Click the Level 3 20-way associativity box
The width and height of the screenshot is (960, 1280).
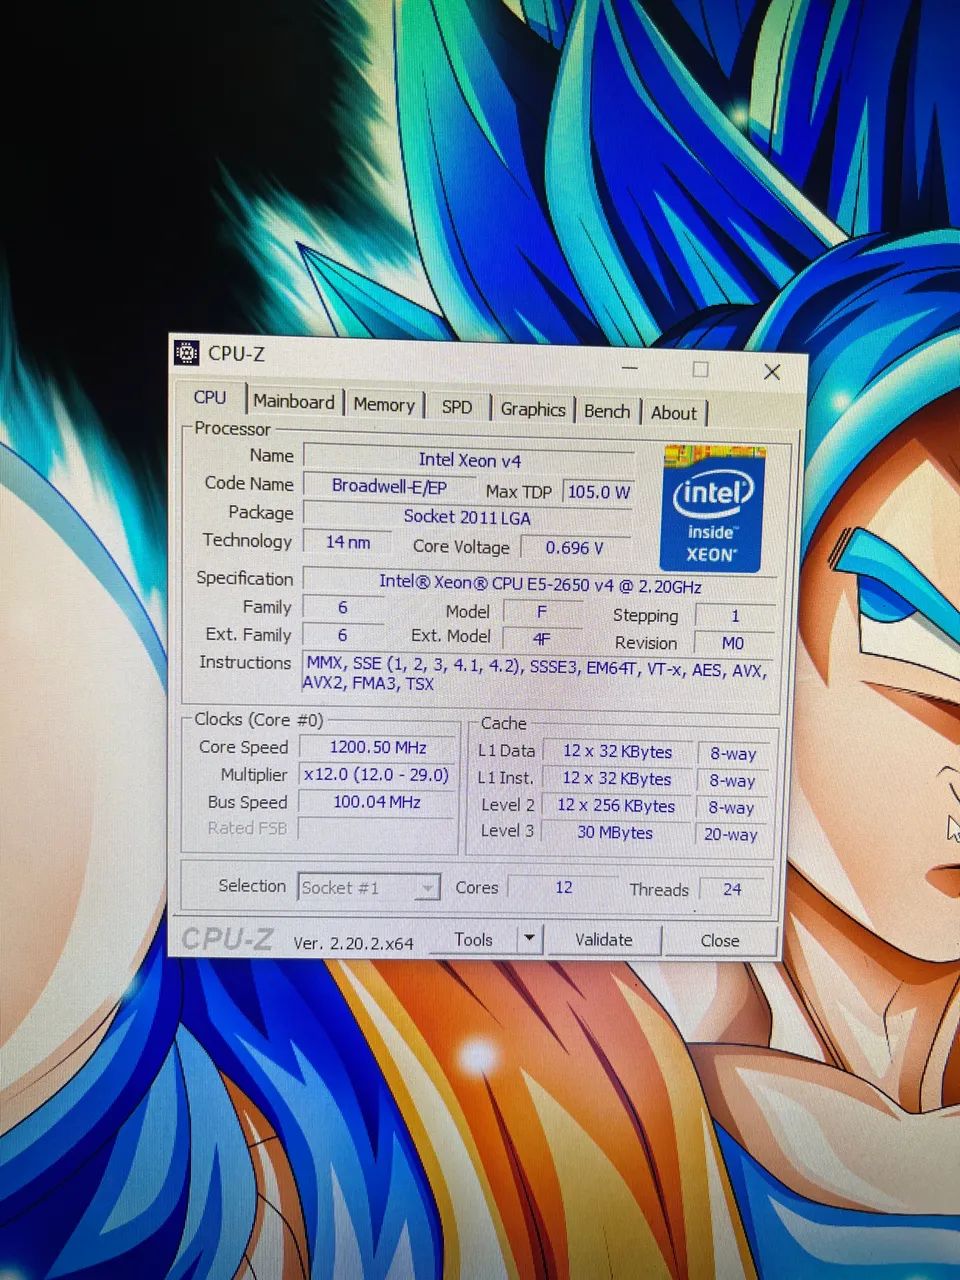[x=731, y=834]
